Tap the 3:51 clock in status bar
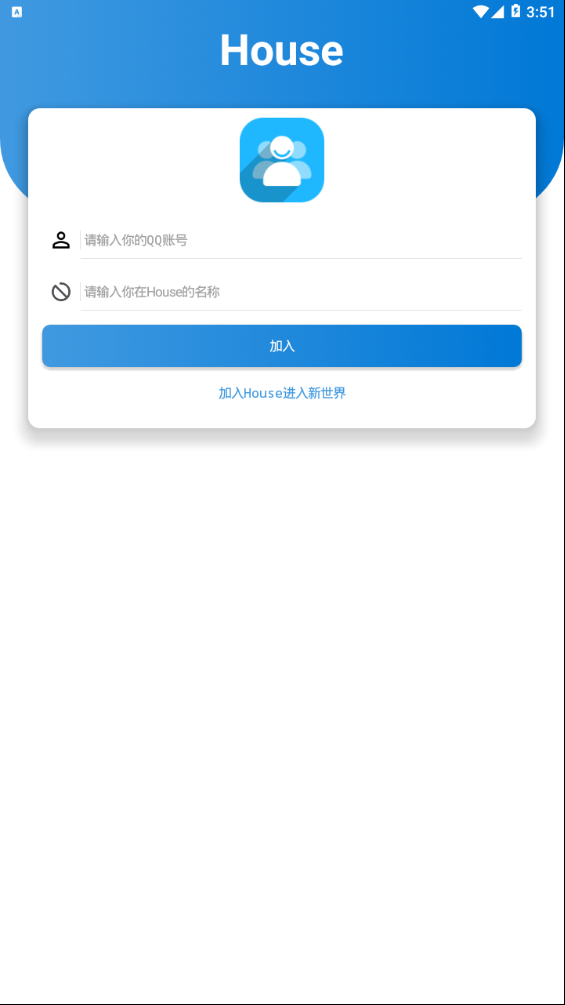 click(540, 12)
